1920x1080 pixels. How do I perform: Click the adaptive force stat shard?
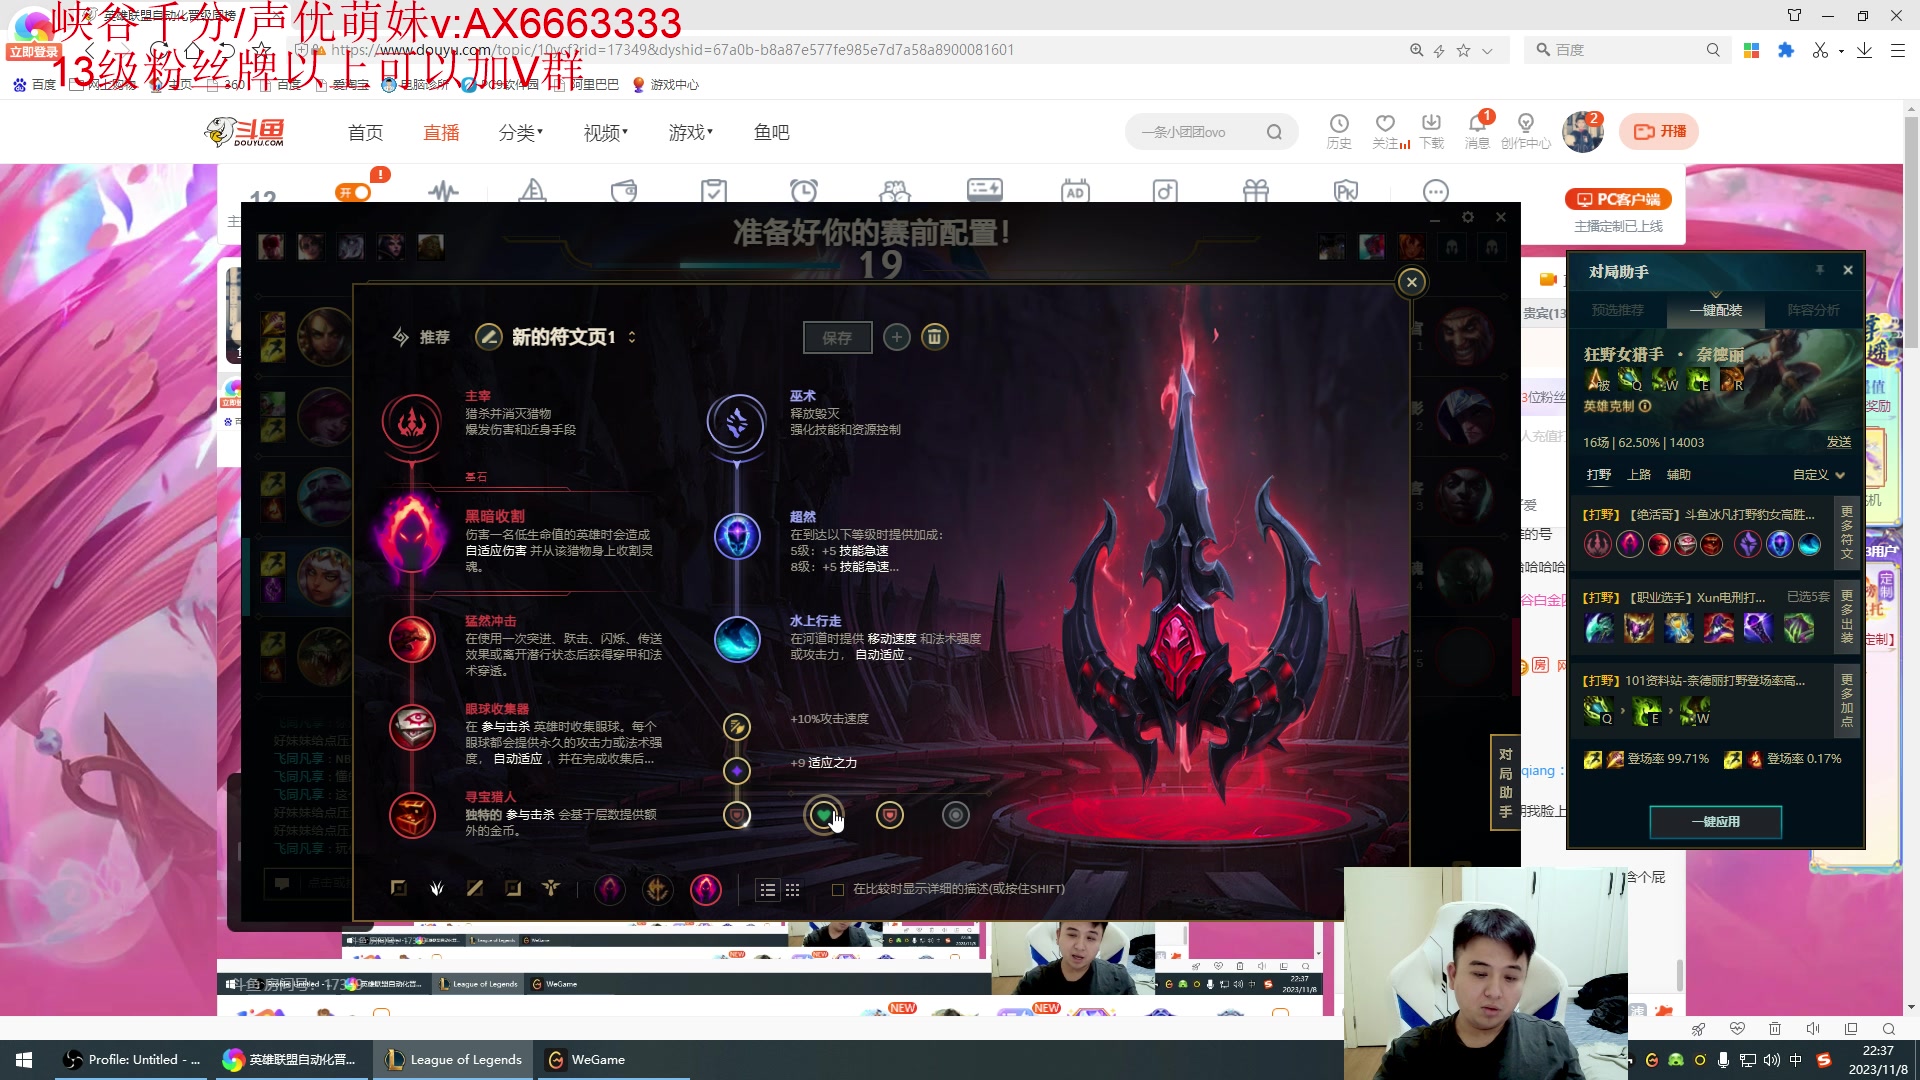(737, 771)
